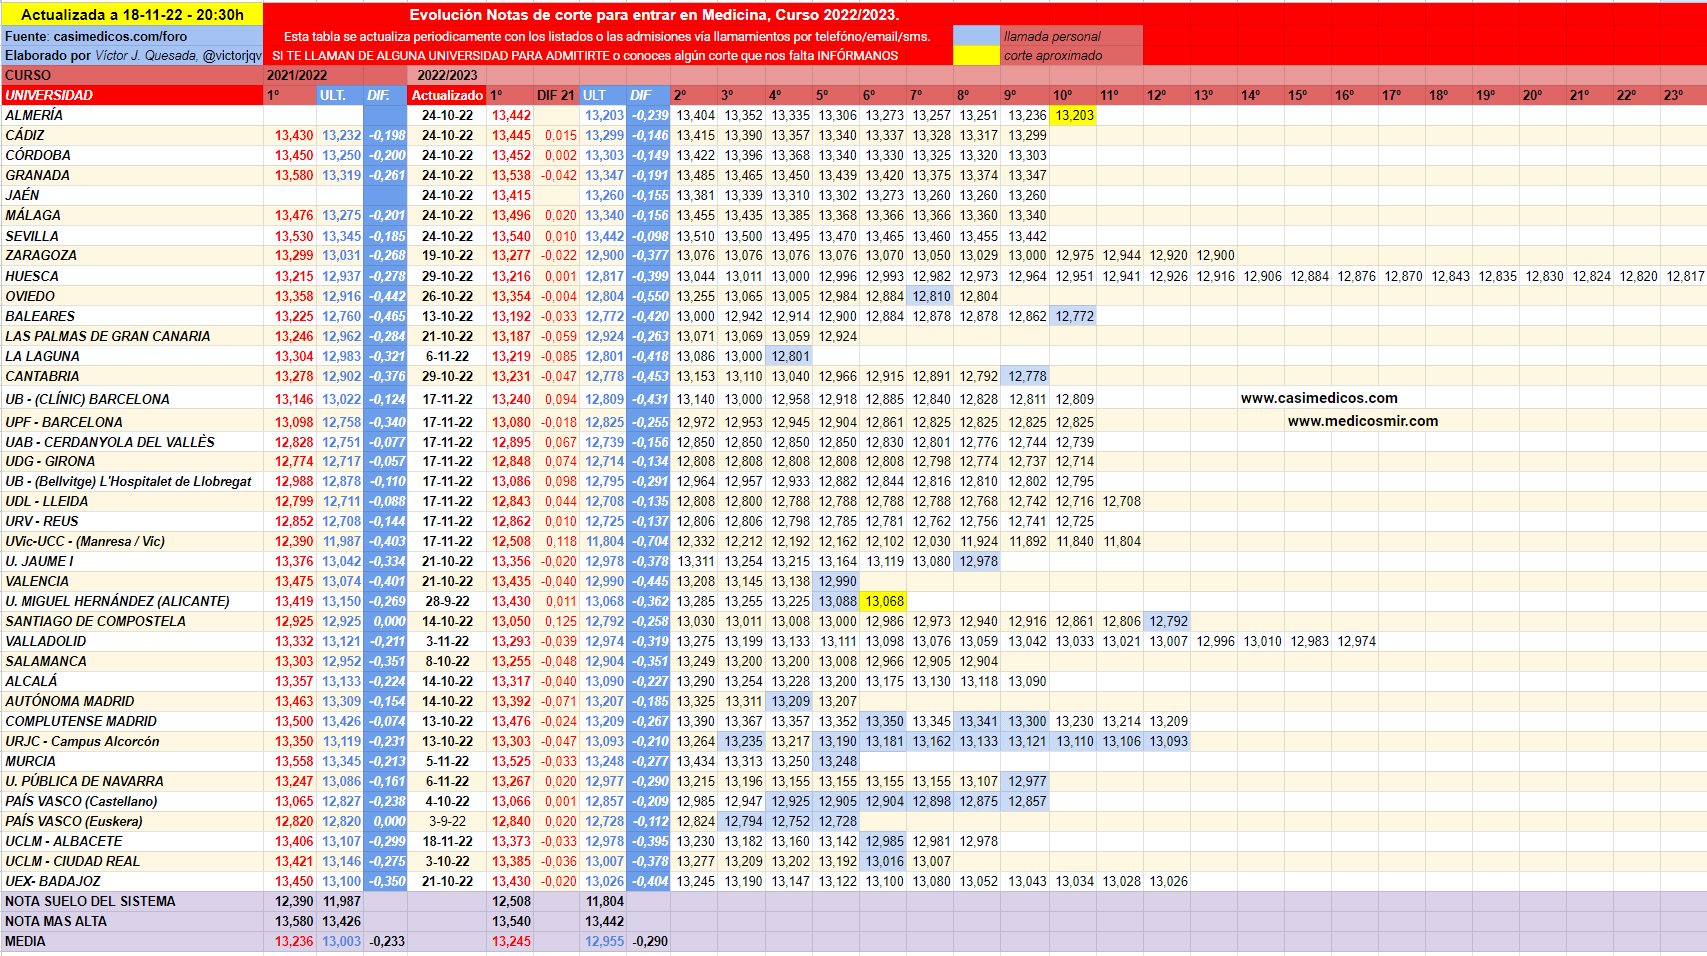Select the 'MEDIA' summary row label

click(x=132, y=941)
